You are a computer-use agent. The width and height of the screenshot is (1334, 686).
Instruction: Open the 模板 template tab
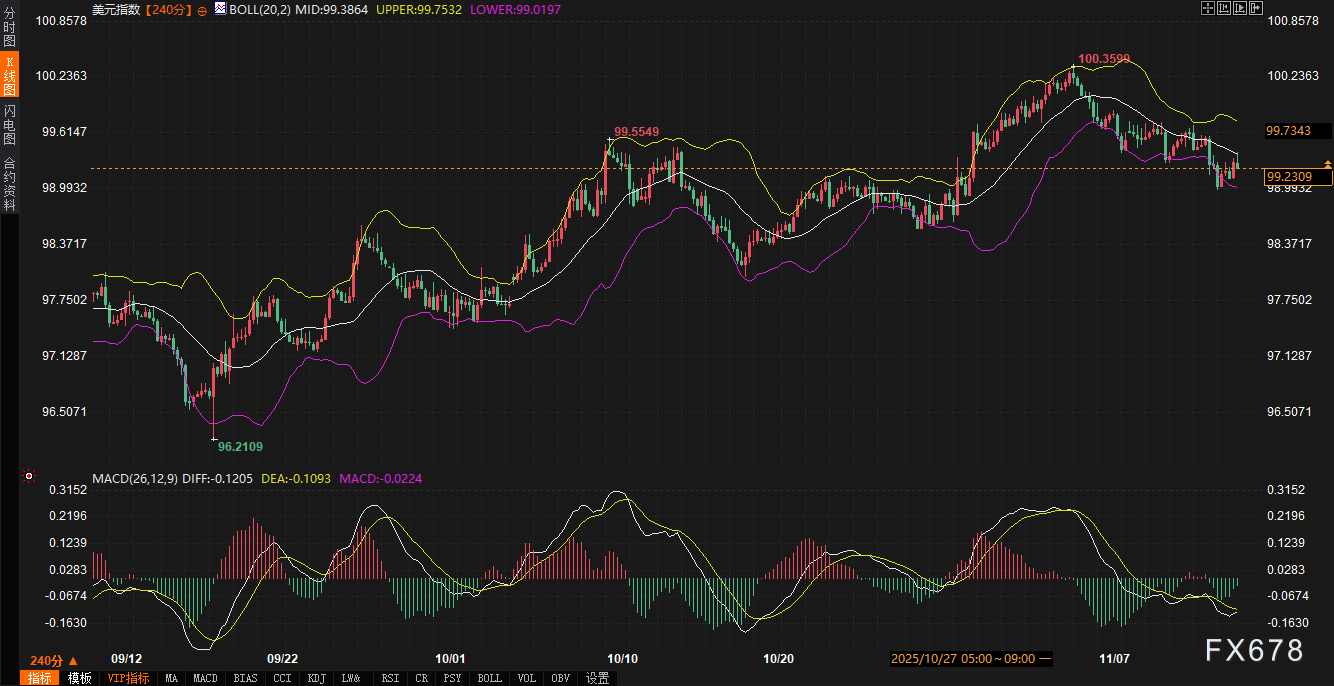(79, 678)
